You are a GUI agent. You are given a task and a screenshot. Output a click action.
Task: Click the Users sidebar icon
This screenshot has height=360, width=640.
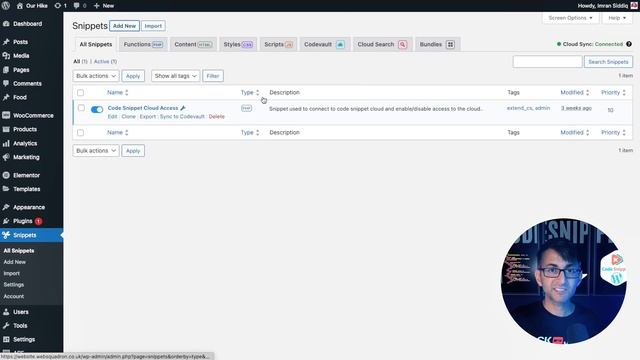tap(6, 312)
